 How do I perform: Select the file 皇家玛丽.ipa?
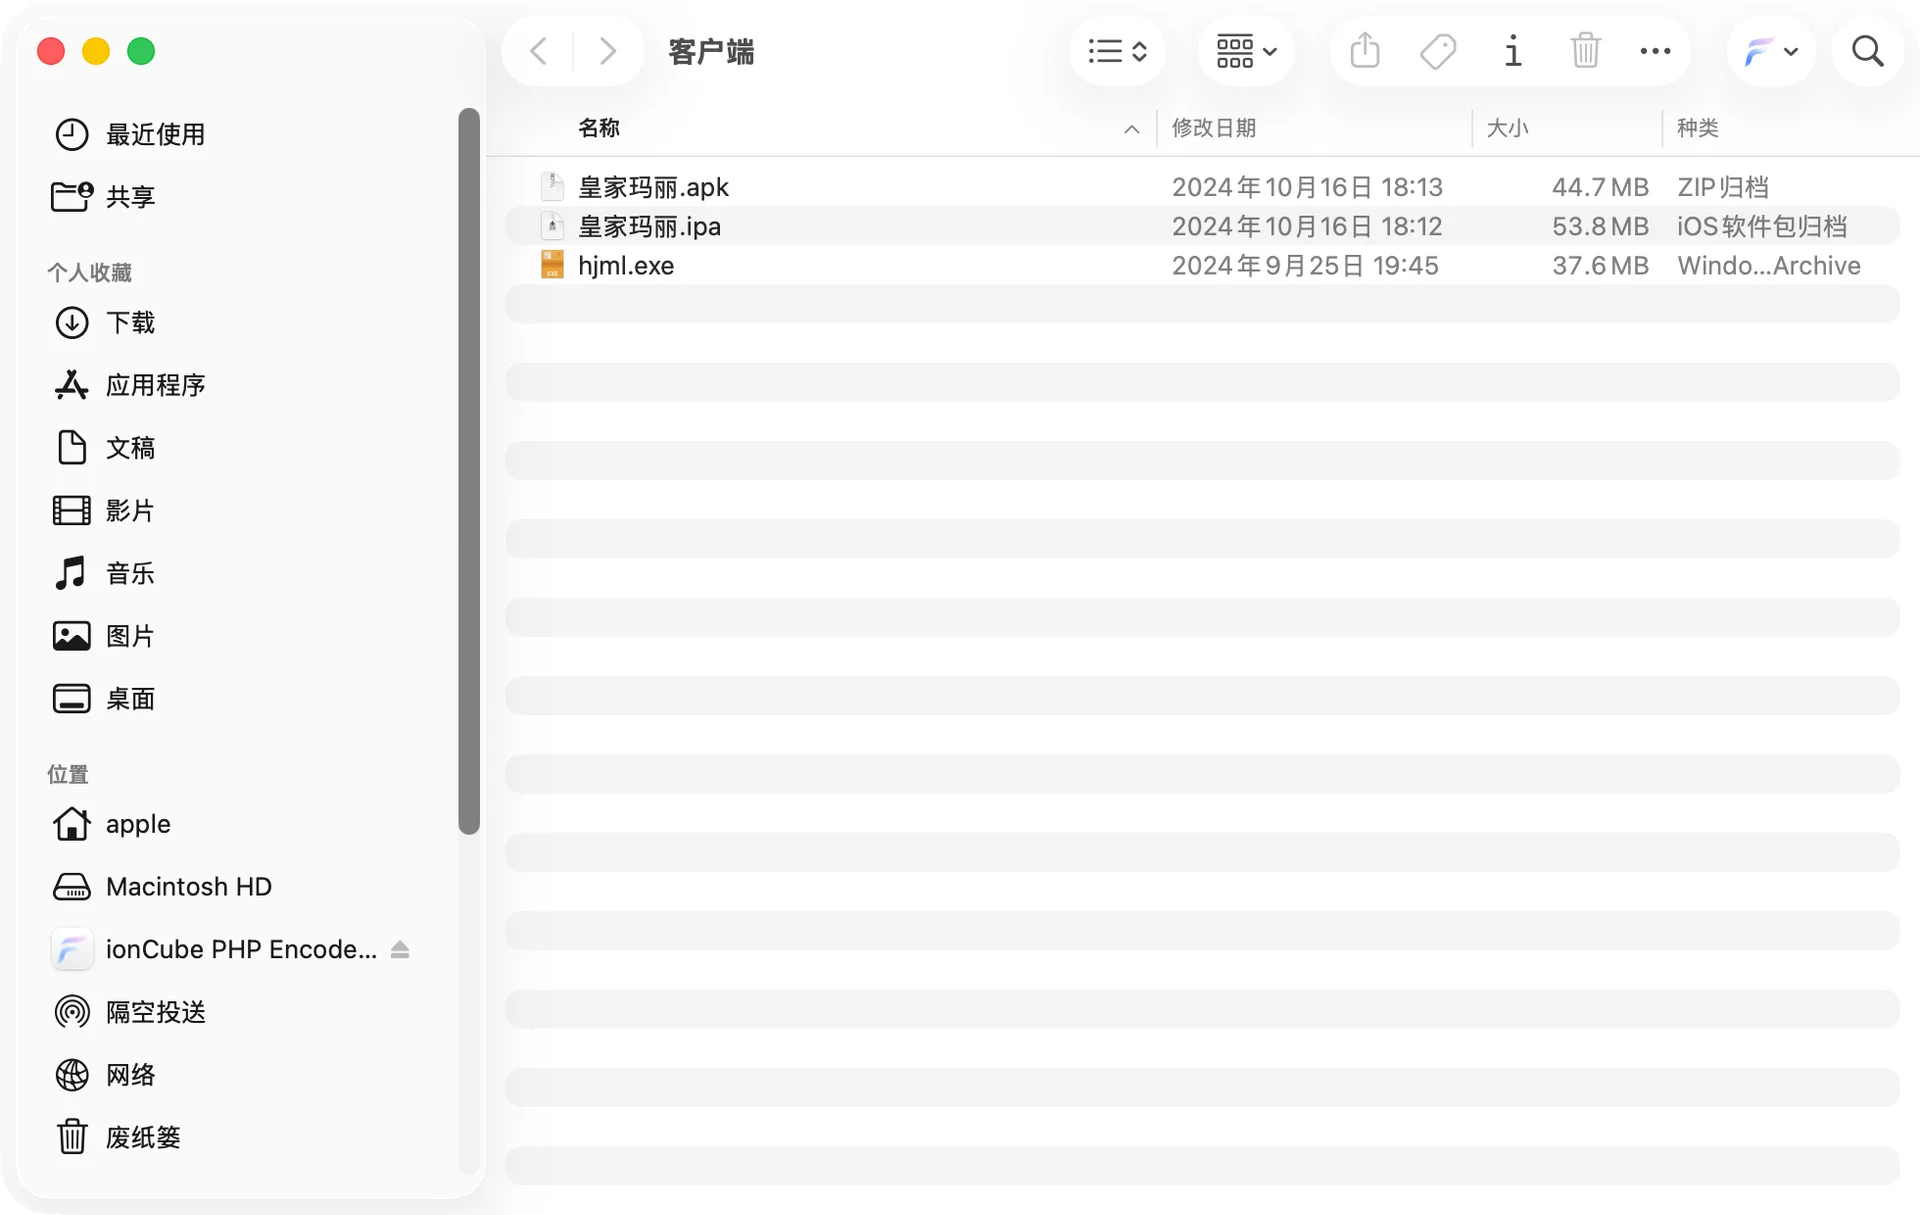1202,226
